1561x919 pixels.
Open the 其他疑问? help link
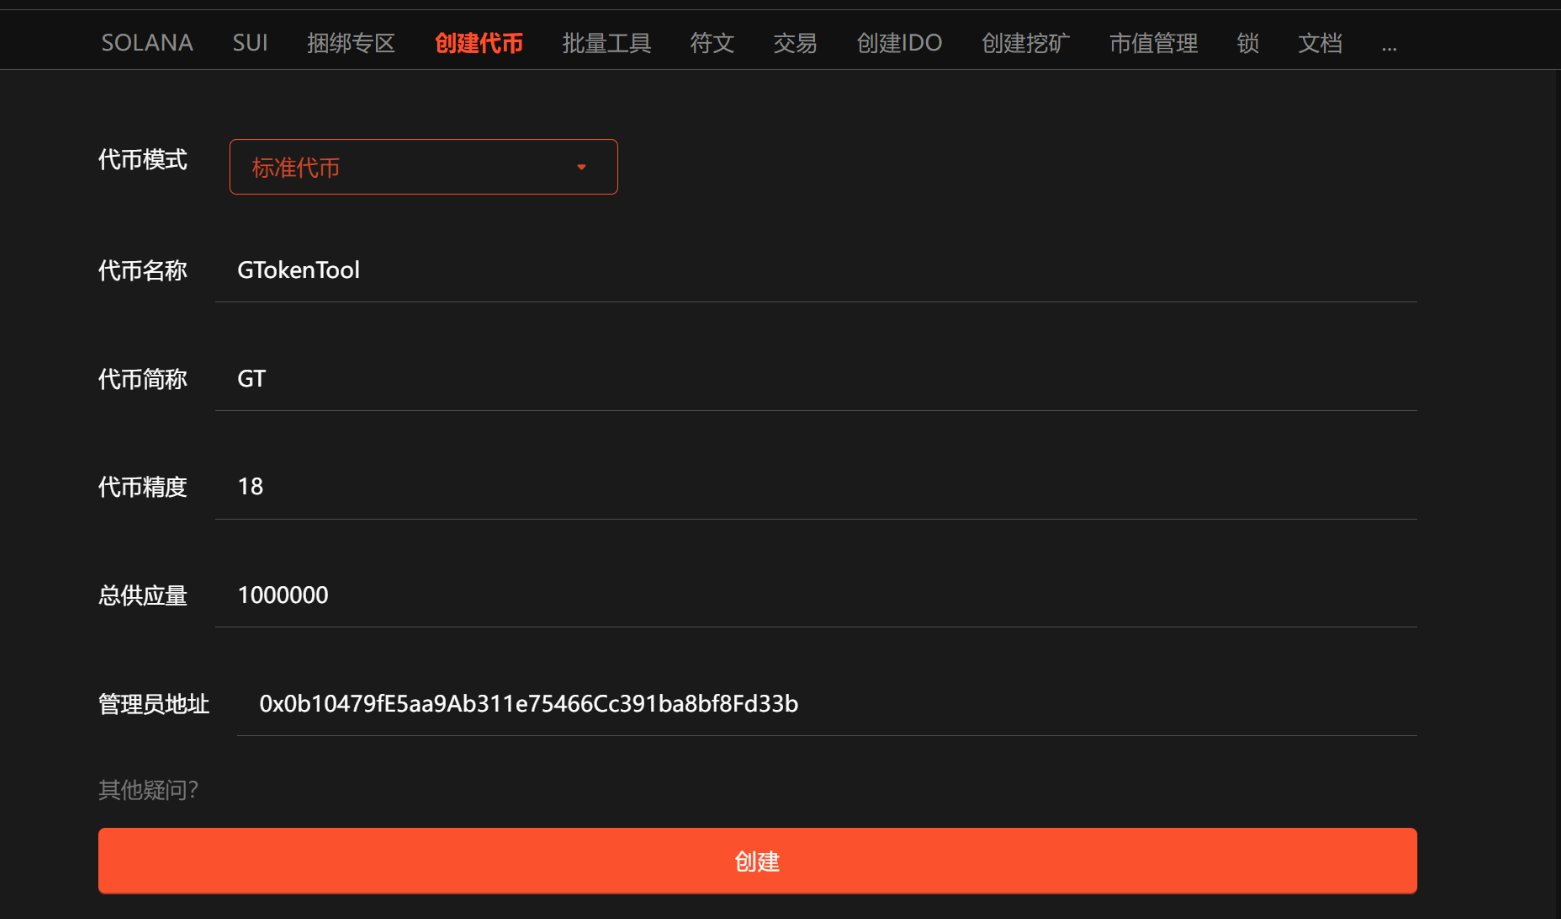[x=148, y=790]
